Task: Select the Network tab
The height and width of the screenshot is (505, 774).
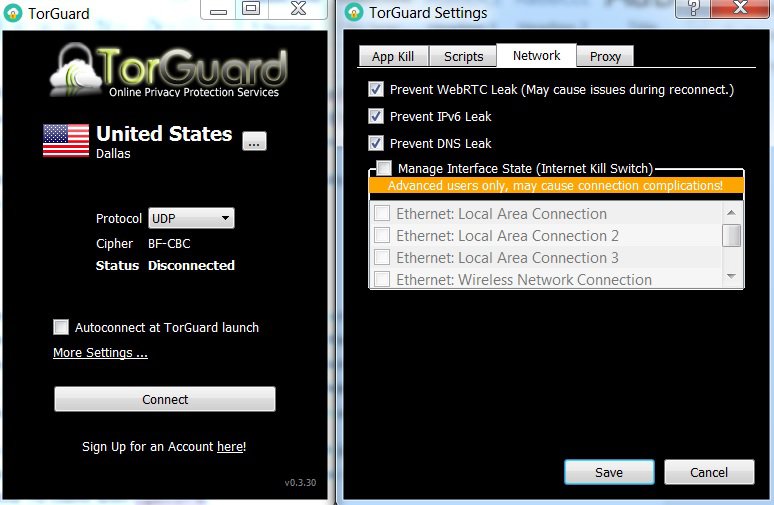Action: (536, 55)
